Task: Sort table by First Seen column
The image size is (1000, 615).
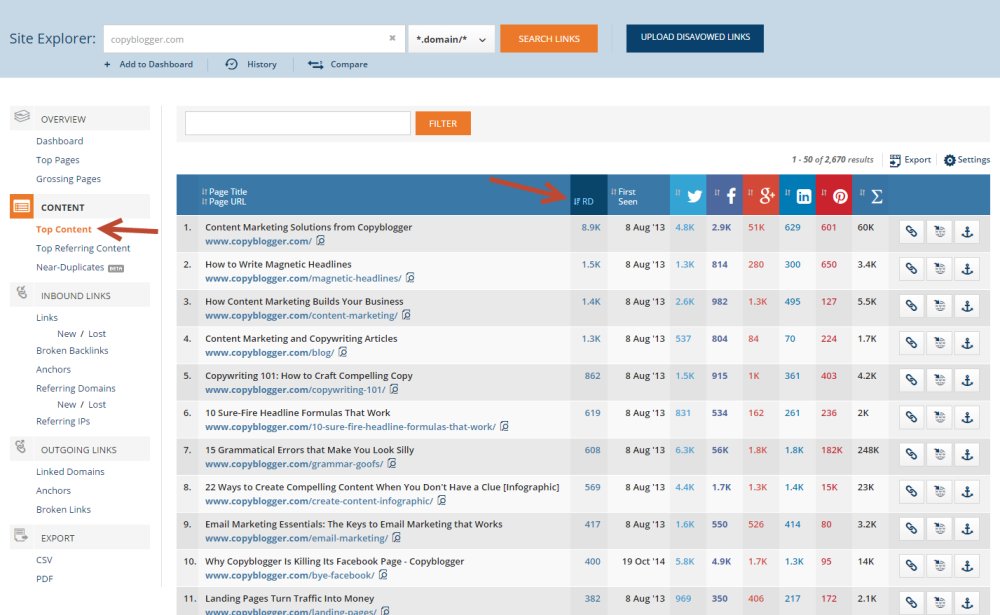Action: pyautogui.click(x=624, y=196)
